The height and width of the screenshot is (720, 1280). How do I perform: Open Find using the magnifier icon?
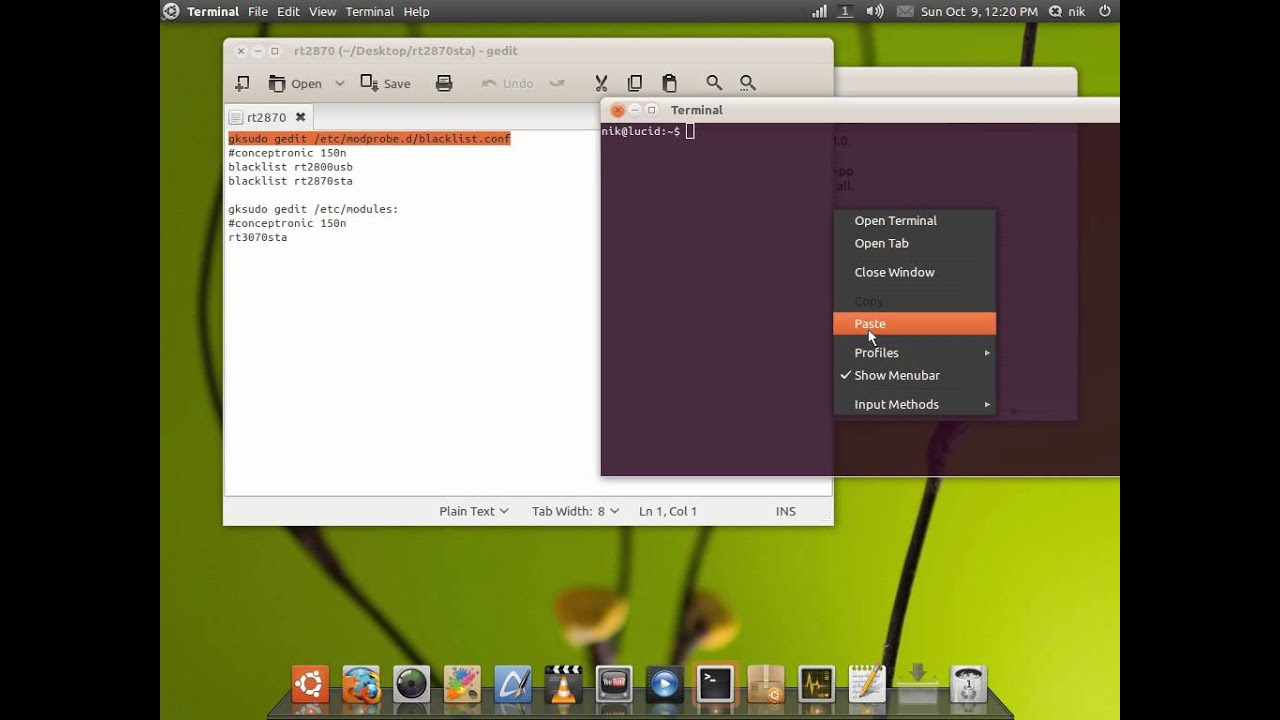tap(714, 83)
